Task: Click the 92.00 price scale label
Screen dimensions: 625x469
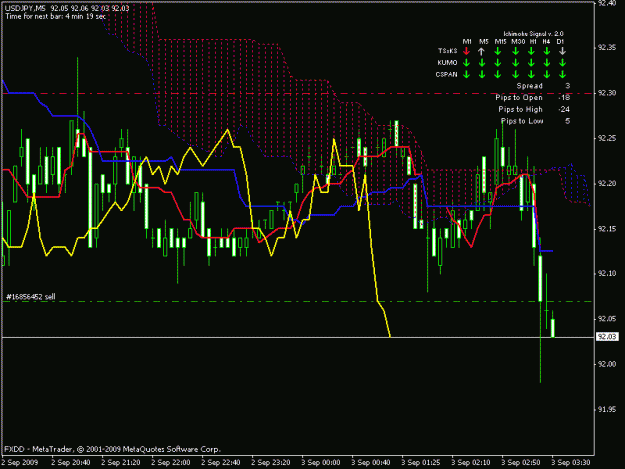Action: [x=607, y=364]
